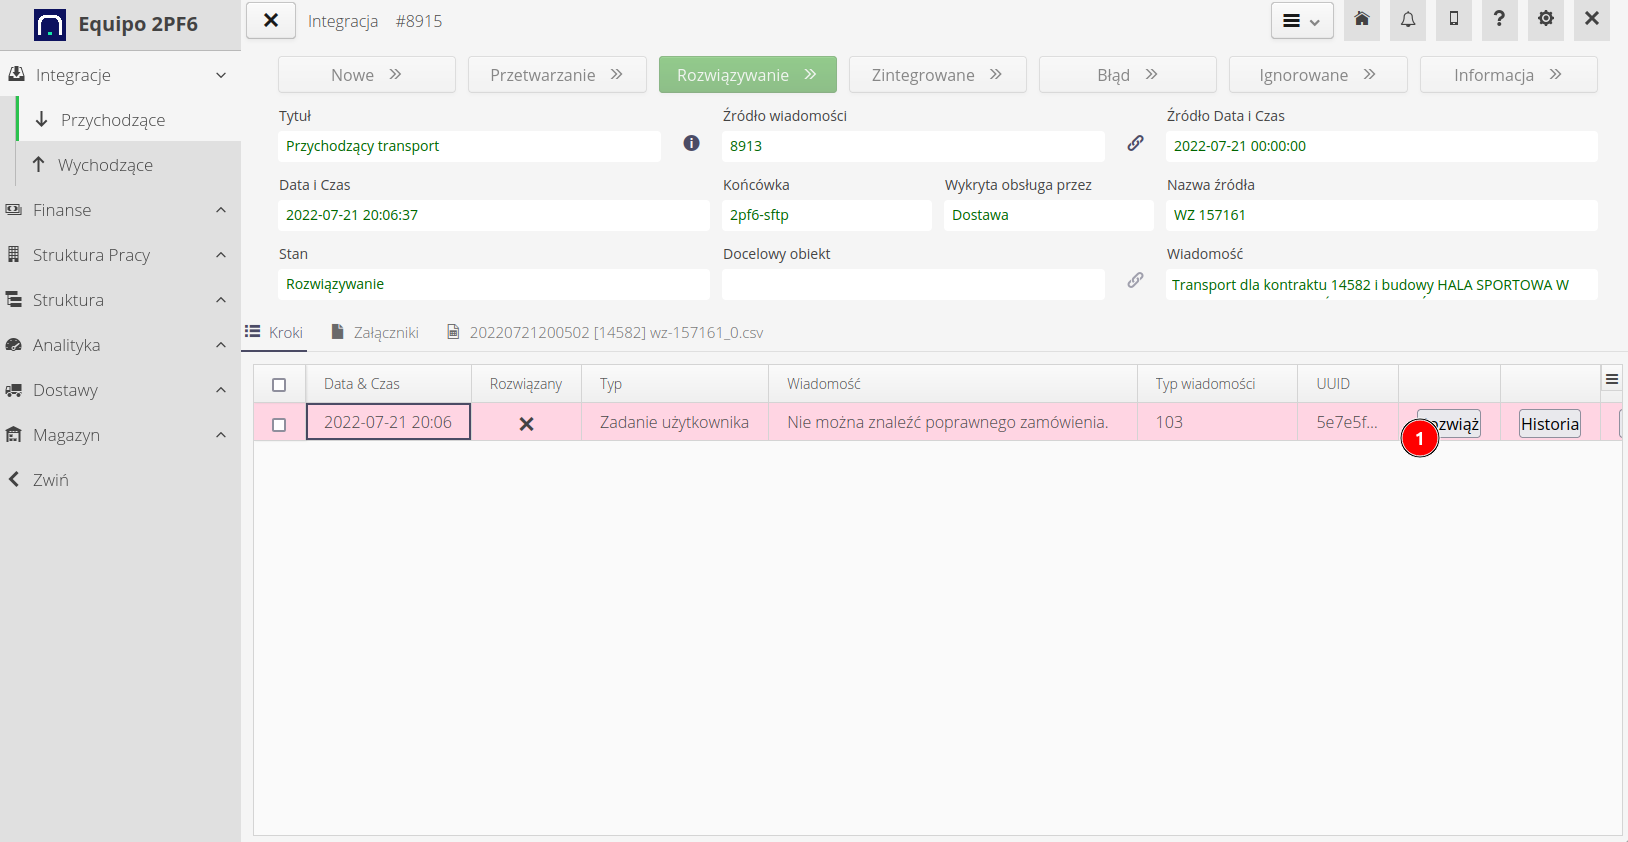This screenshot has width=1628, height=842.
Task: Click the 'Zadanie użytkownika' cell
Action: coord(675,422)
